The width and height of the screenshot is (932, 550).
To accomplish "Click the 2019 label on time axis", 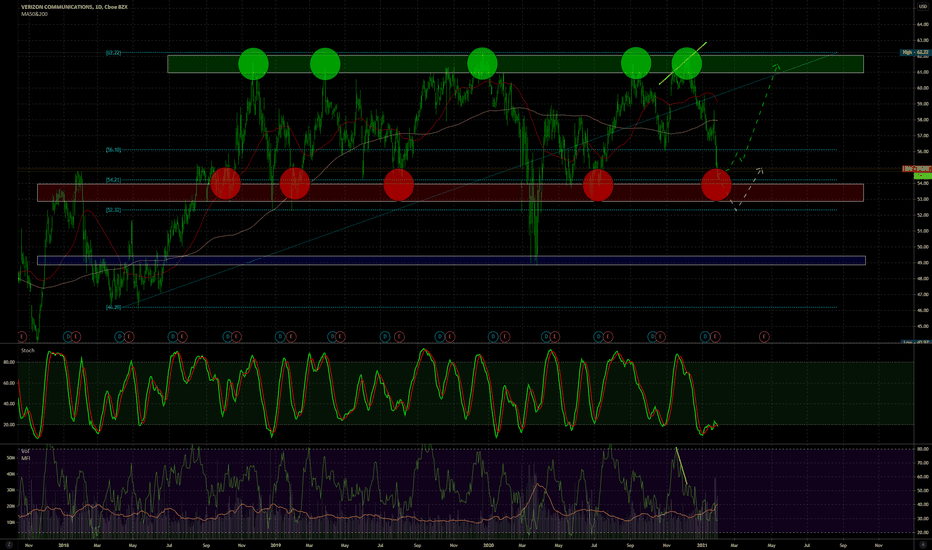I will pos(276,545).
